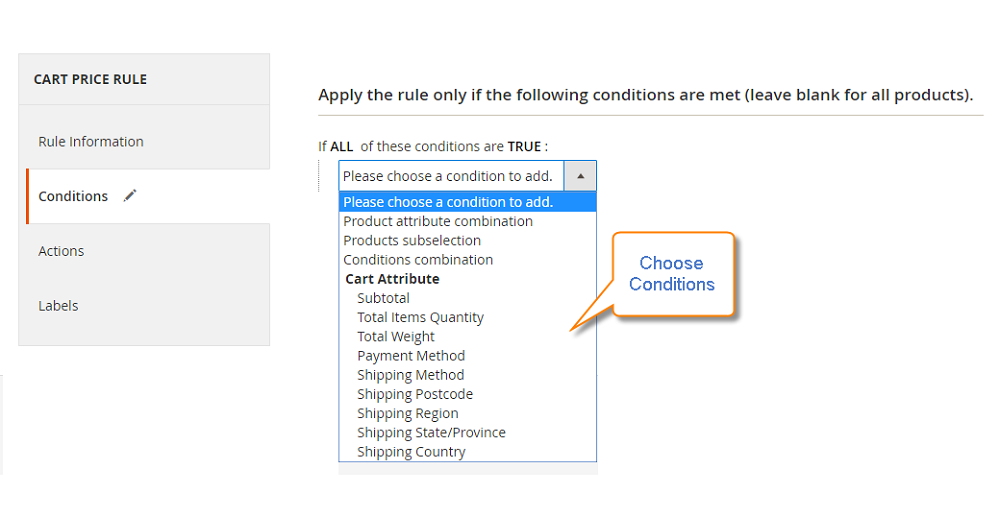
Task: Select Shipping State/Province option
Action: pos(431,432)
